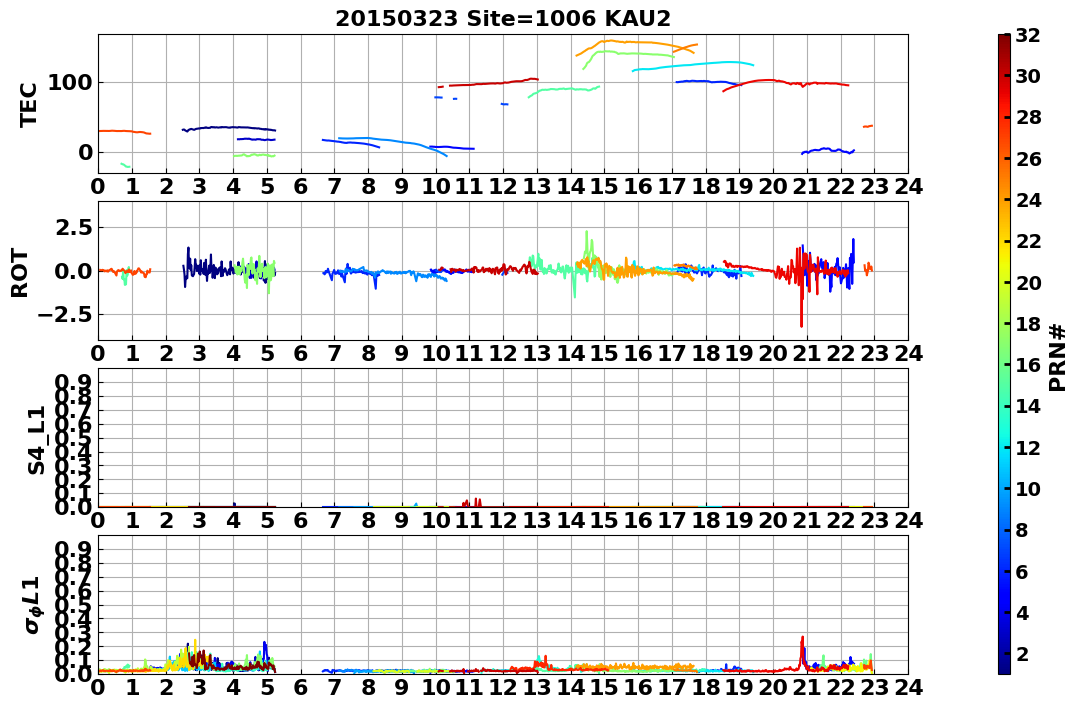
Task: Click the dark red top of the PRN colorbar
Action: [x=1004, y=40]
